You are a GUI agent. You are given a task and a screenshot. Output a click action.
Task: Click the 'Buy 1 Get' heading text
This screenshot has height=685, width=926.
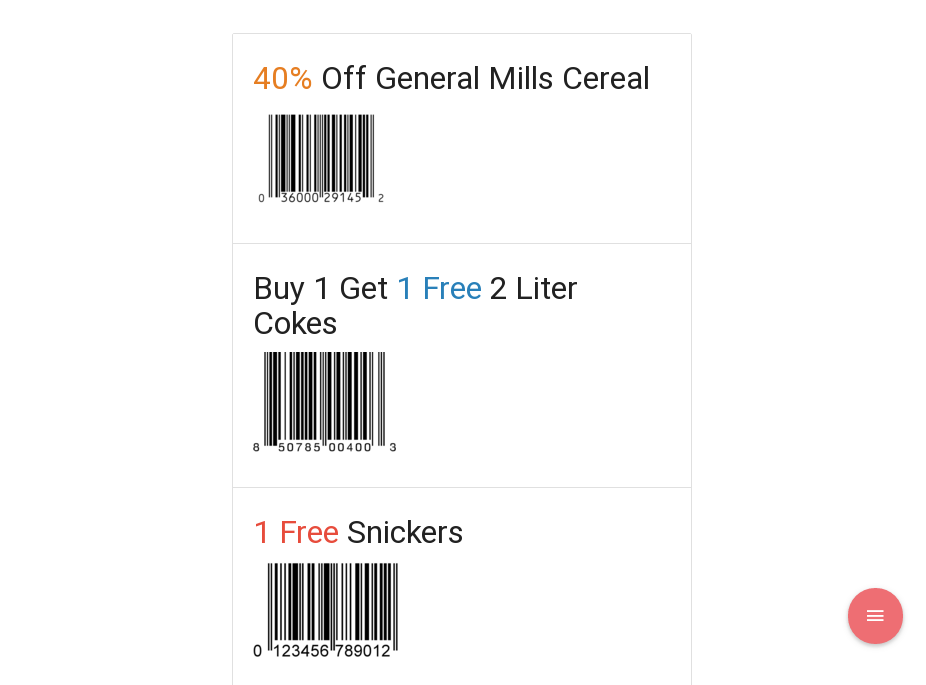[320, 288]
